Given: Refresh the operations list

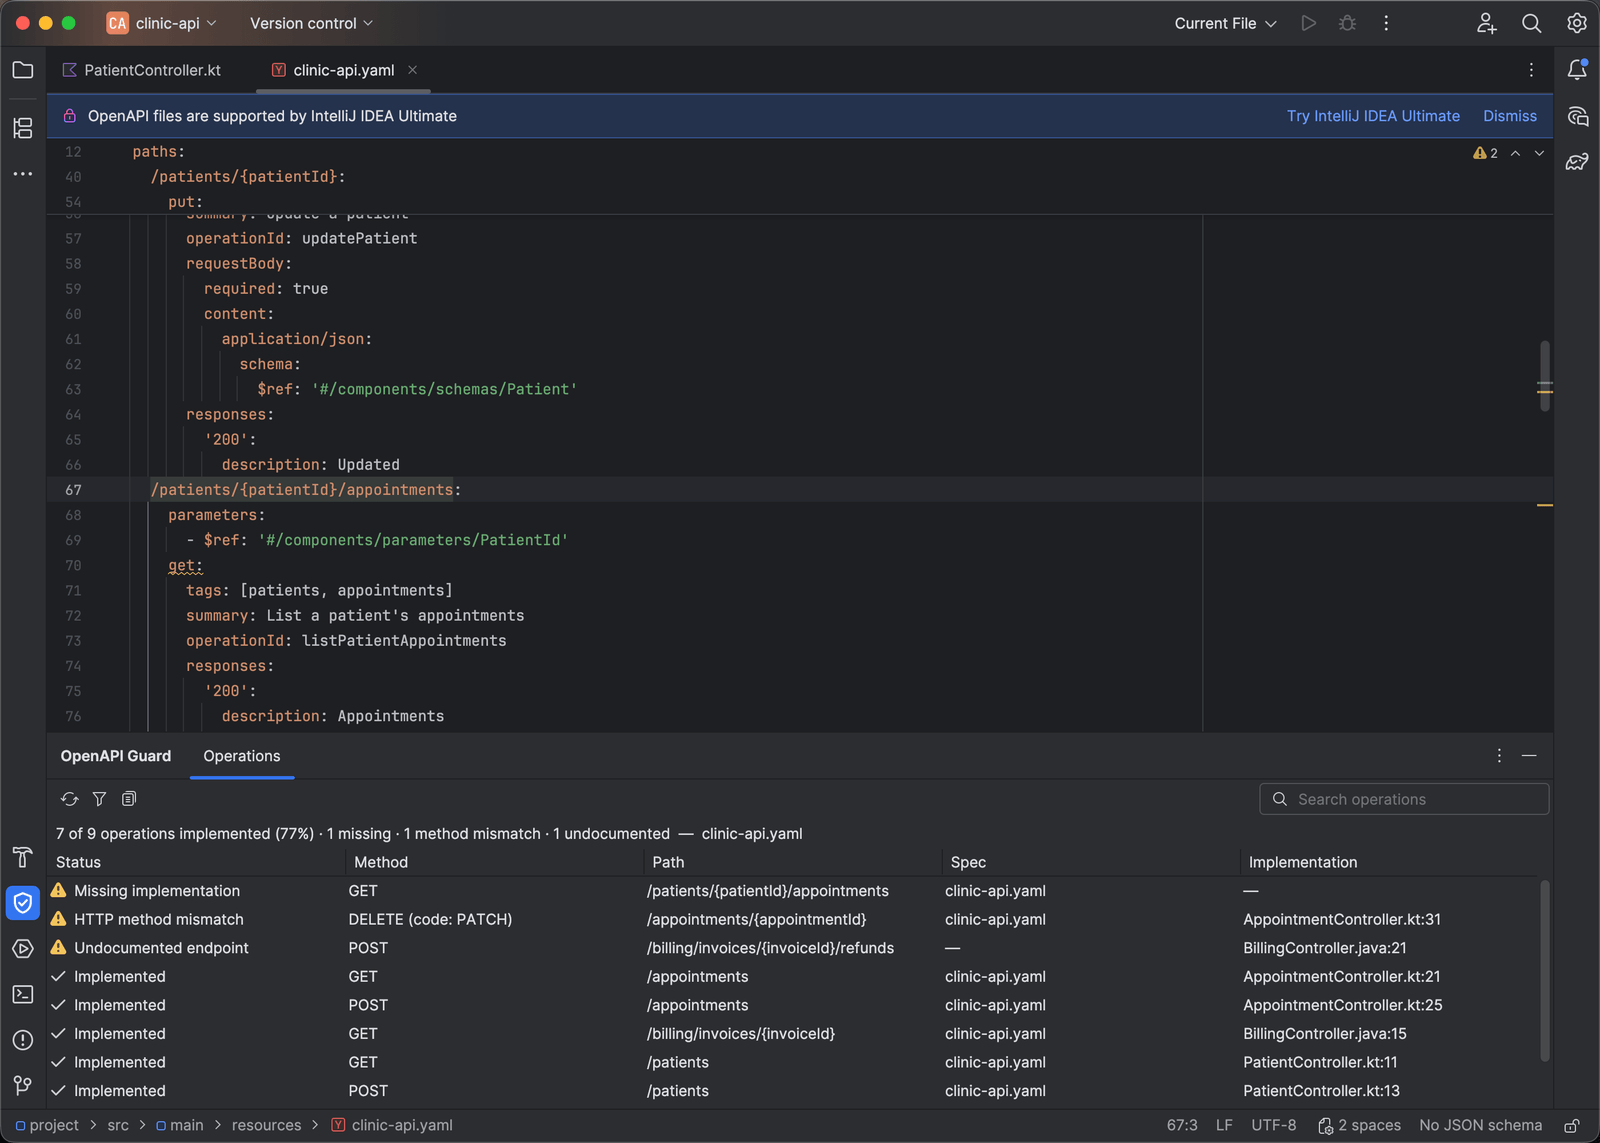Looking at the screenshot, I should (x=69, y=799).
